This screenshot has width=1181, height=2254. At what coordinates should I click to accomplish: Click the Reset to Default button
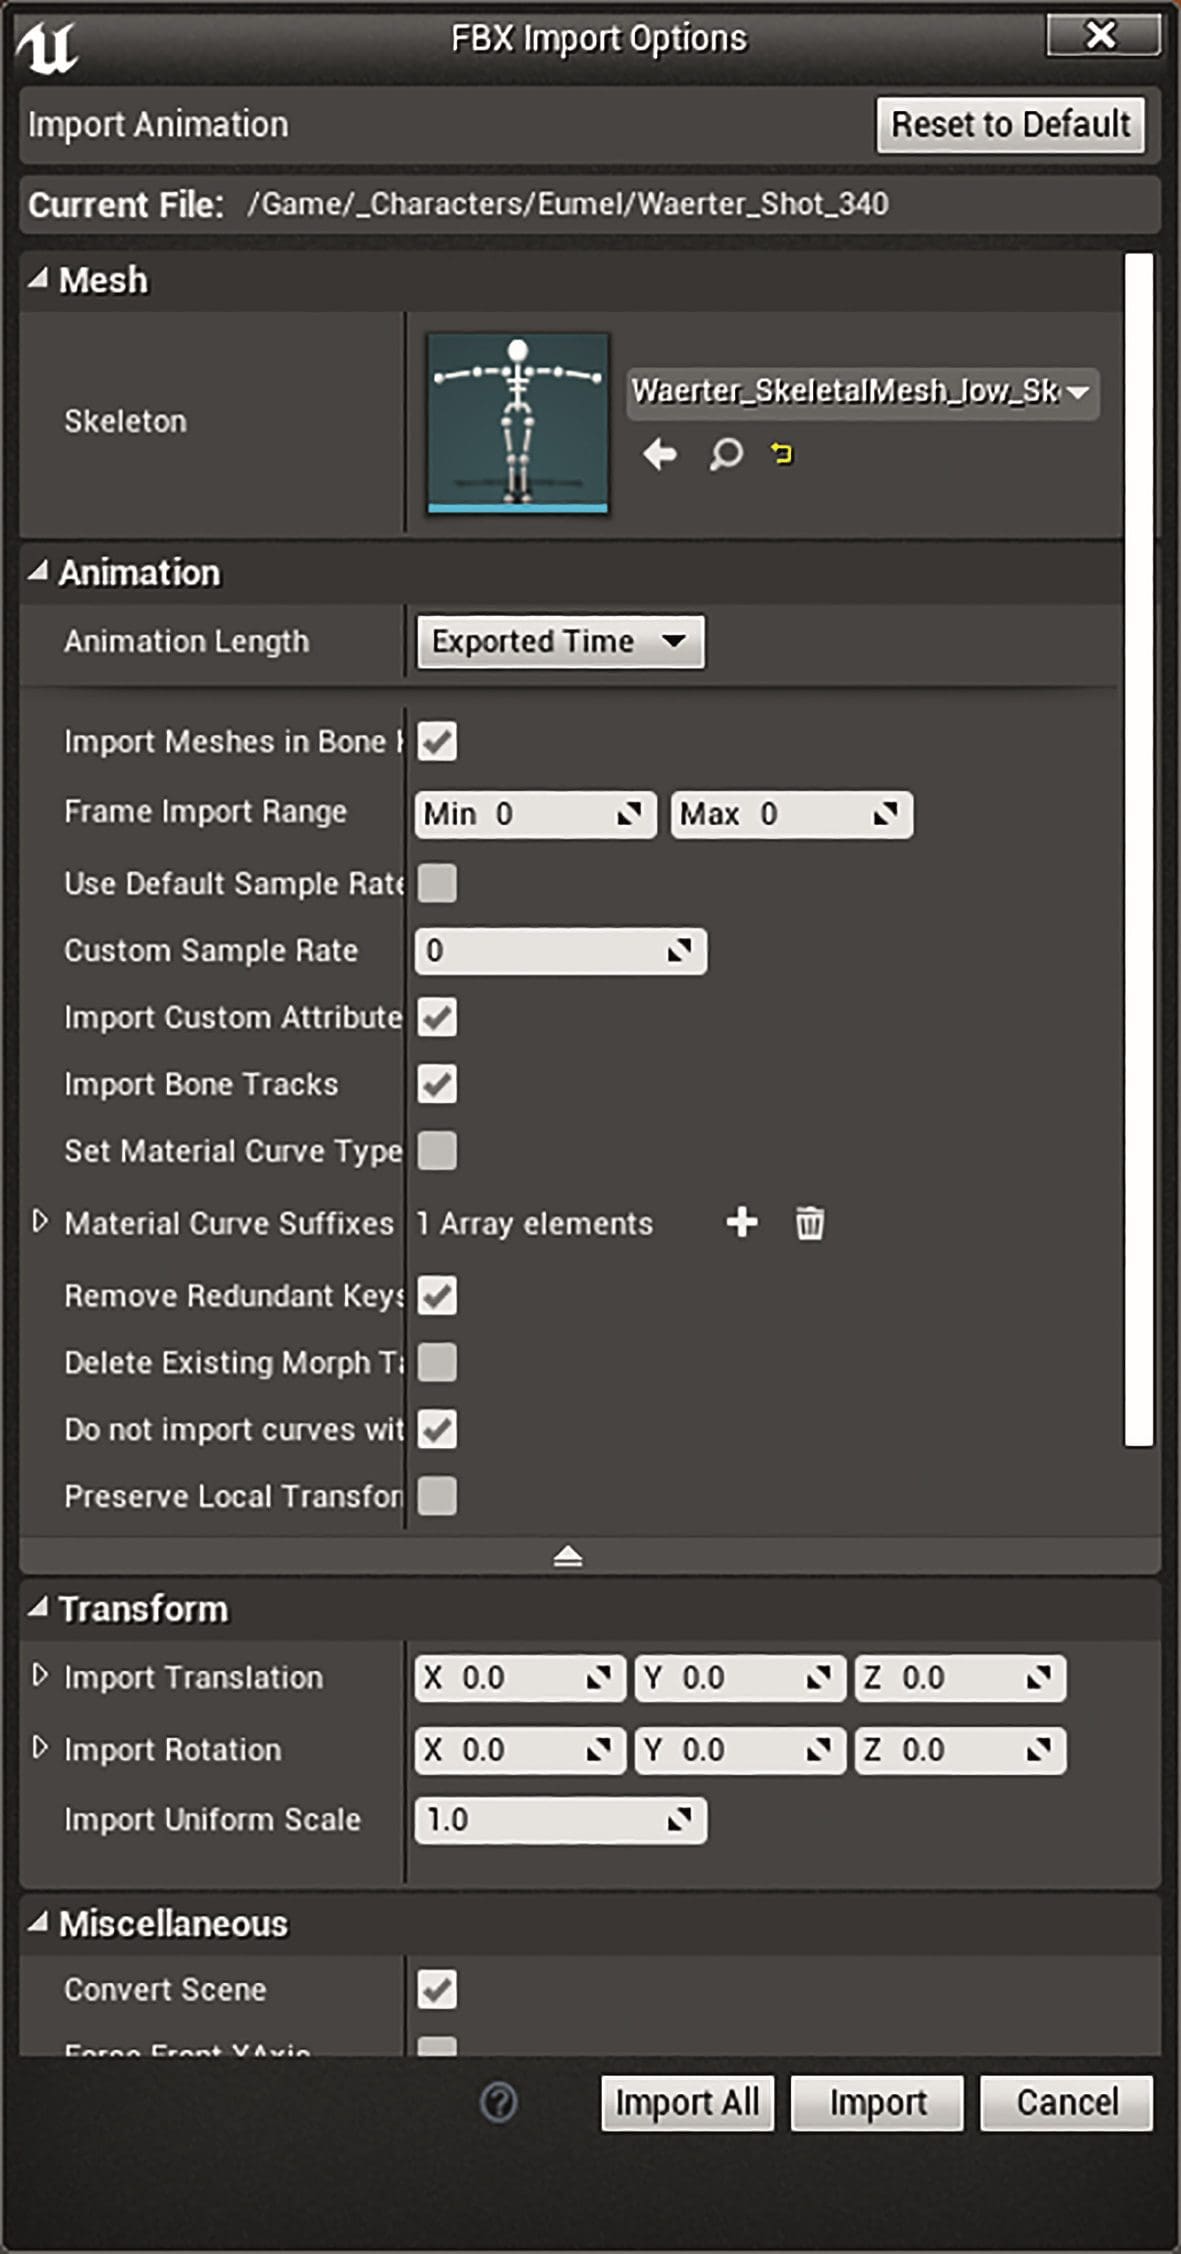pyautogui.click(x=1010, y=125)
